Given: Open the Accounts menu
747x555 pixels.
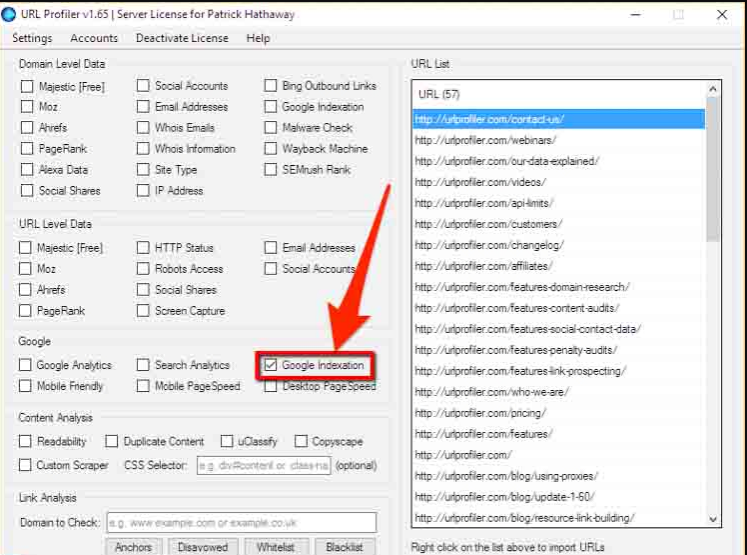Looking at the screenshot, I should 94,38.
